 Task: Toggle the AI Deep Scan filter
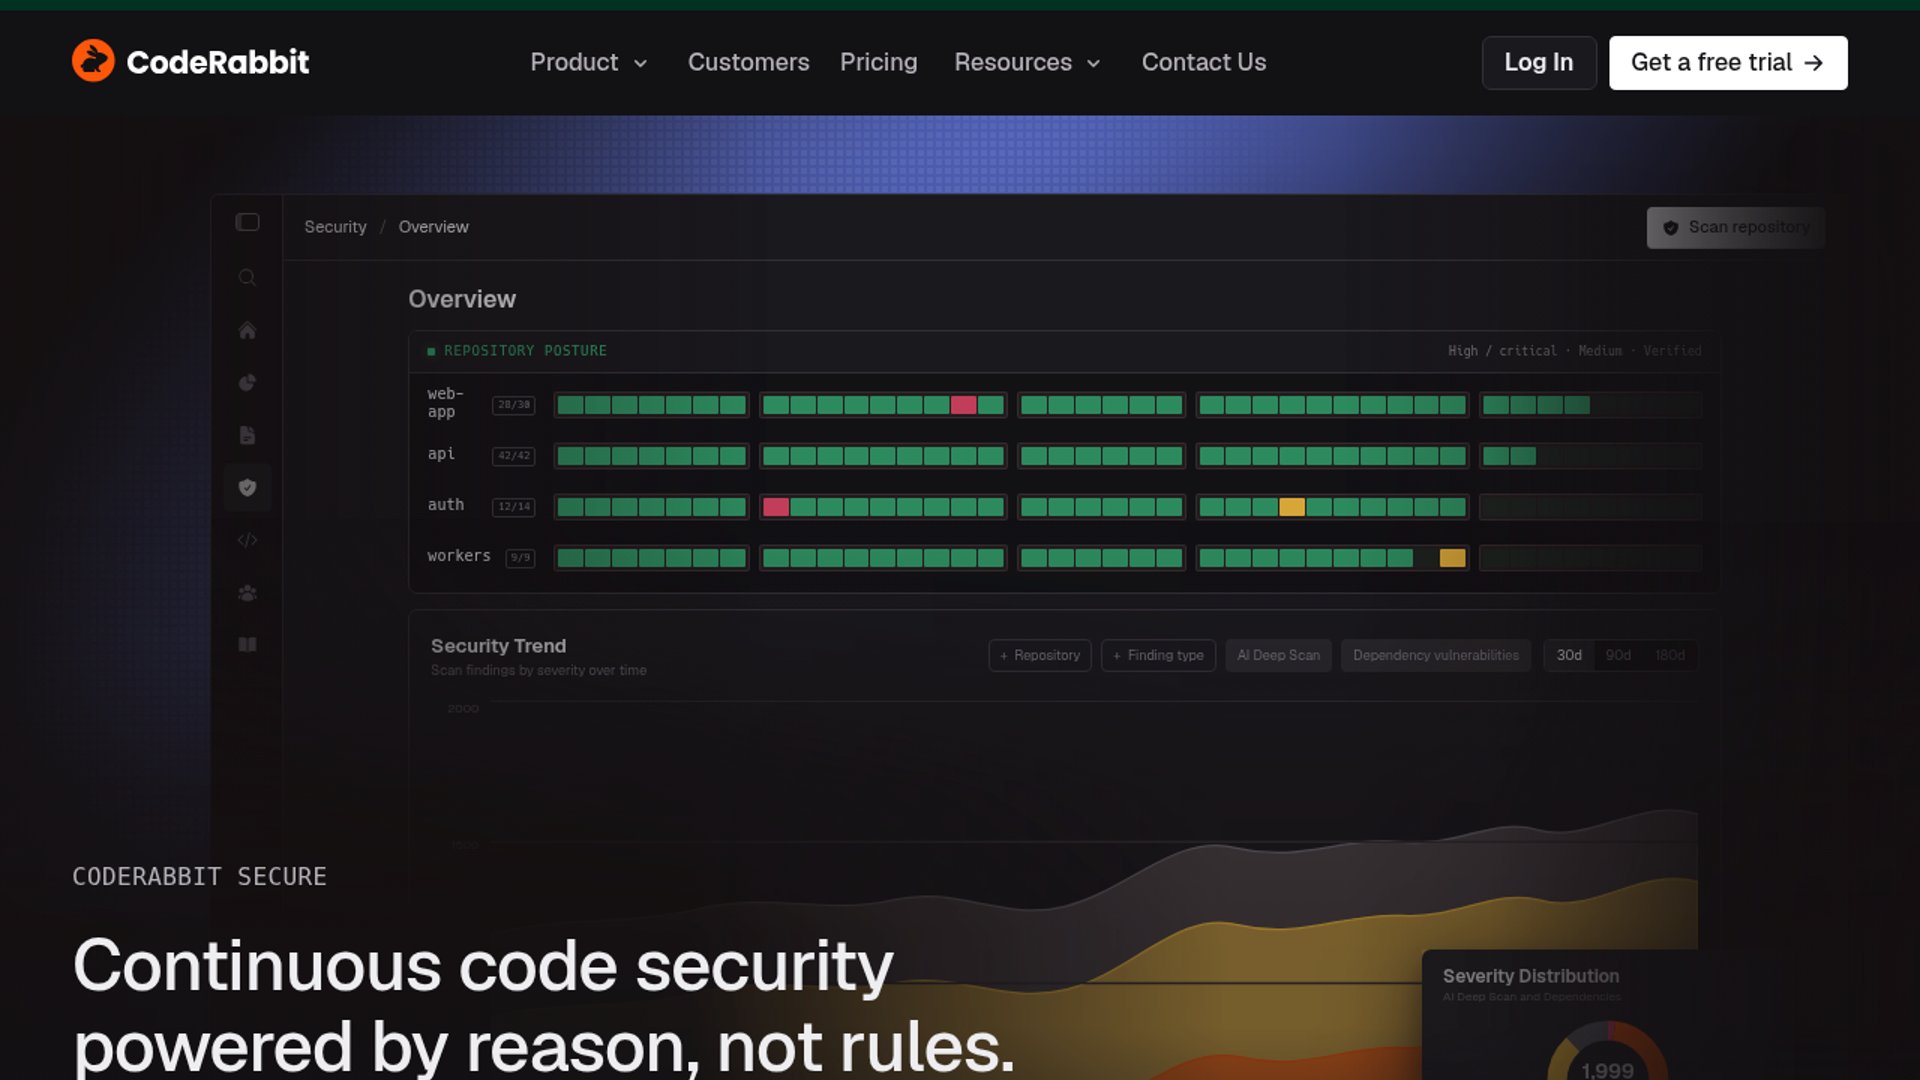1278,656
